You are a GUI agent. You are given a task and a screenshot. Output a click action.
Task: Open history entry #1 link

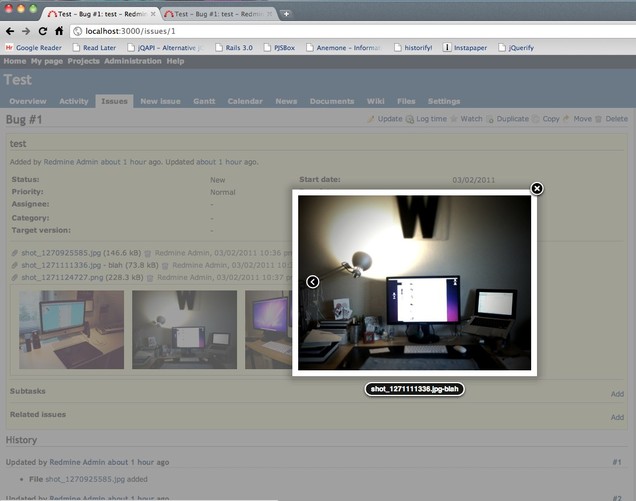[617, 462]
